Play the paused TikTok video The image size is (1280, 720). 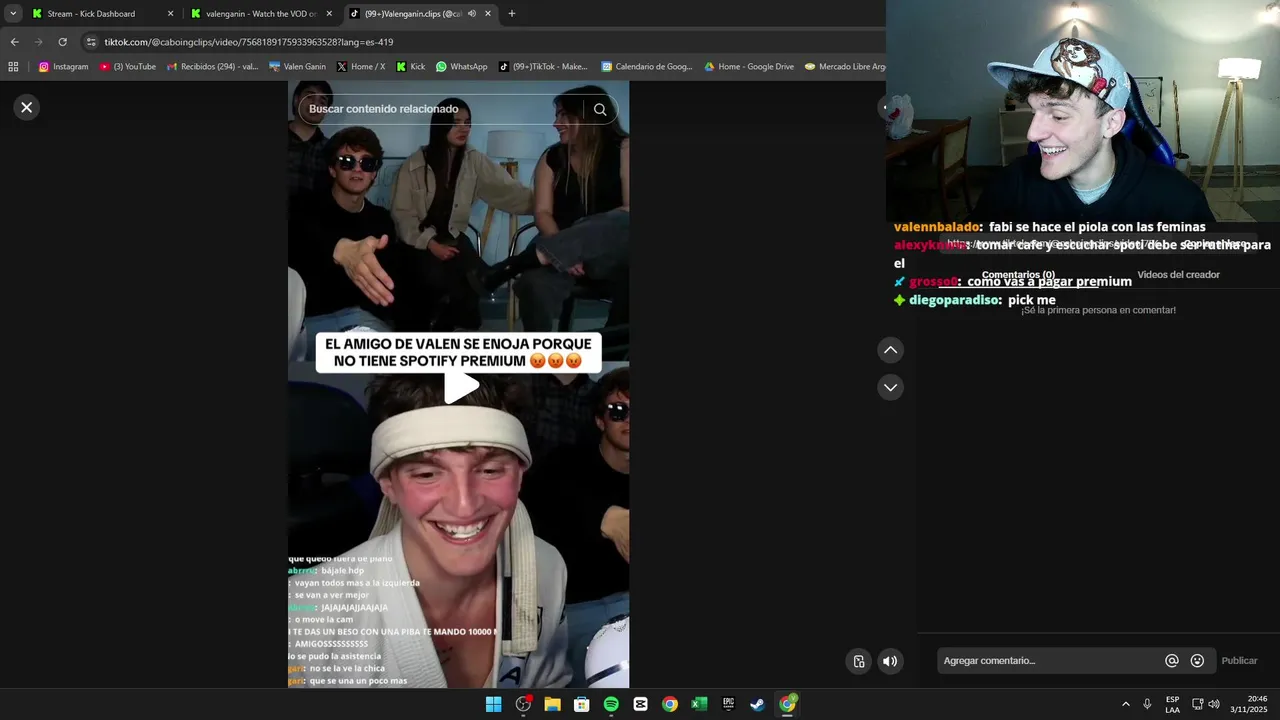(x=460, y=387)
